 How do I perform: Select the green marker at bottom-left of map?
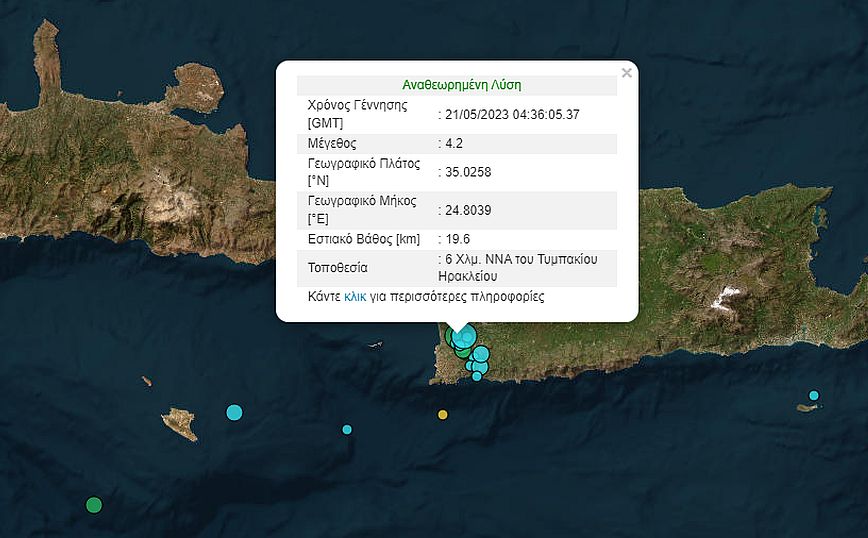point(93,504)
